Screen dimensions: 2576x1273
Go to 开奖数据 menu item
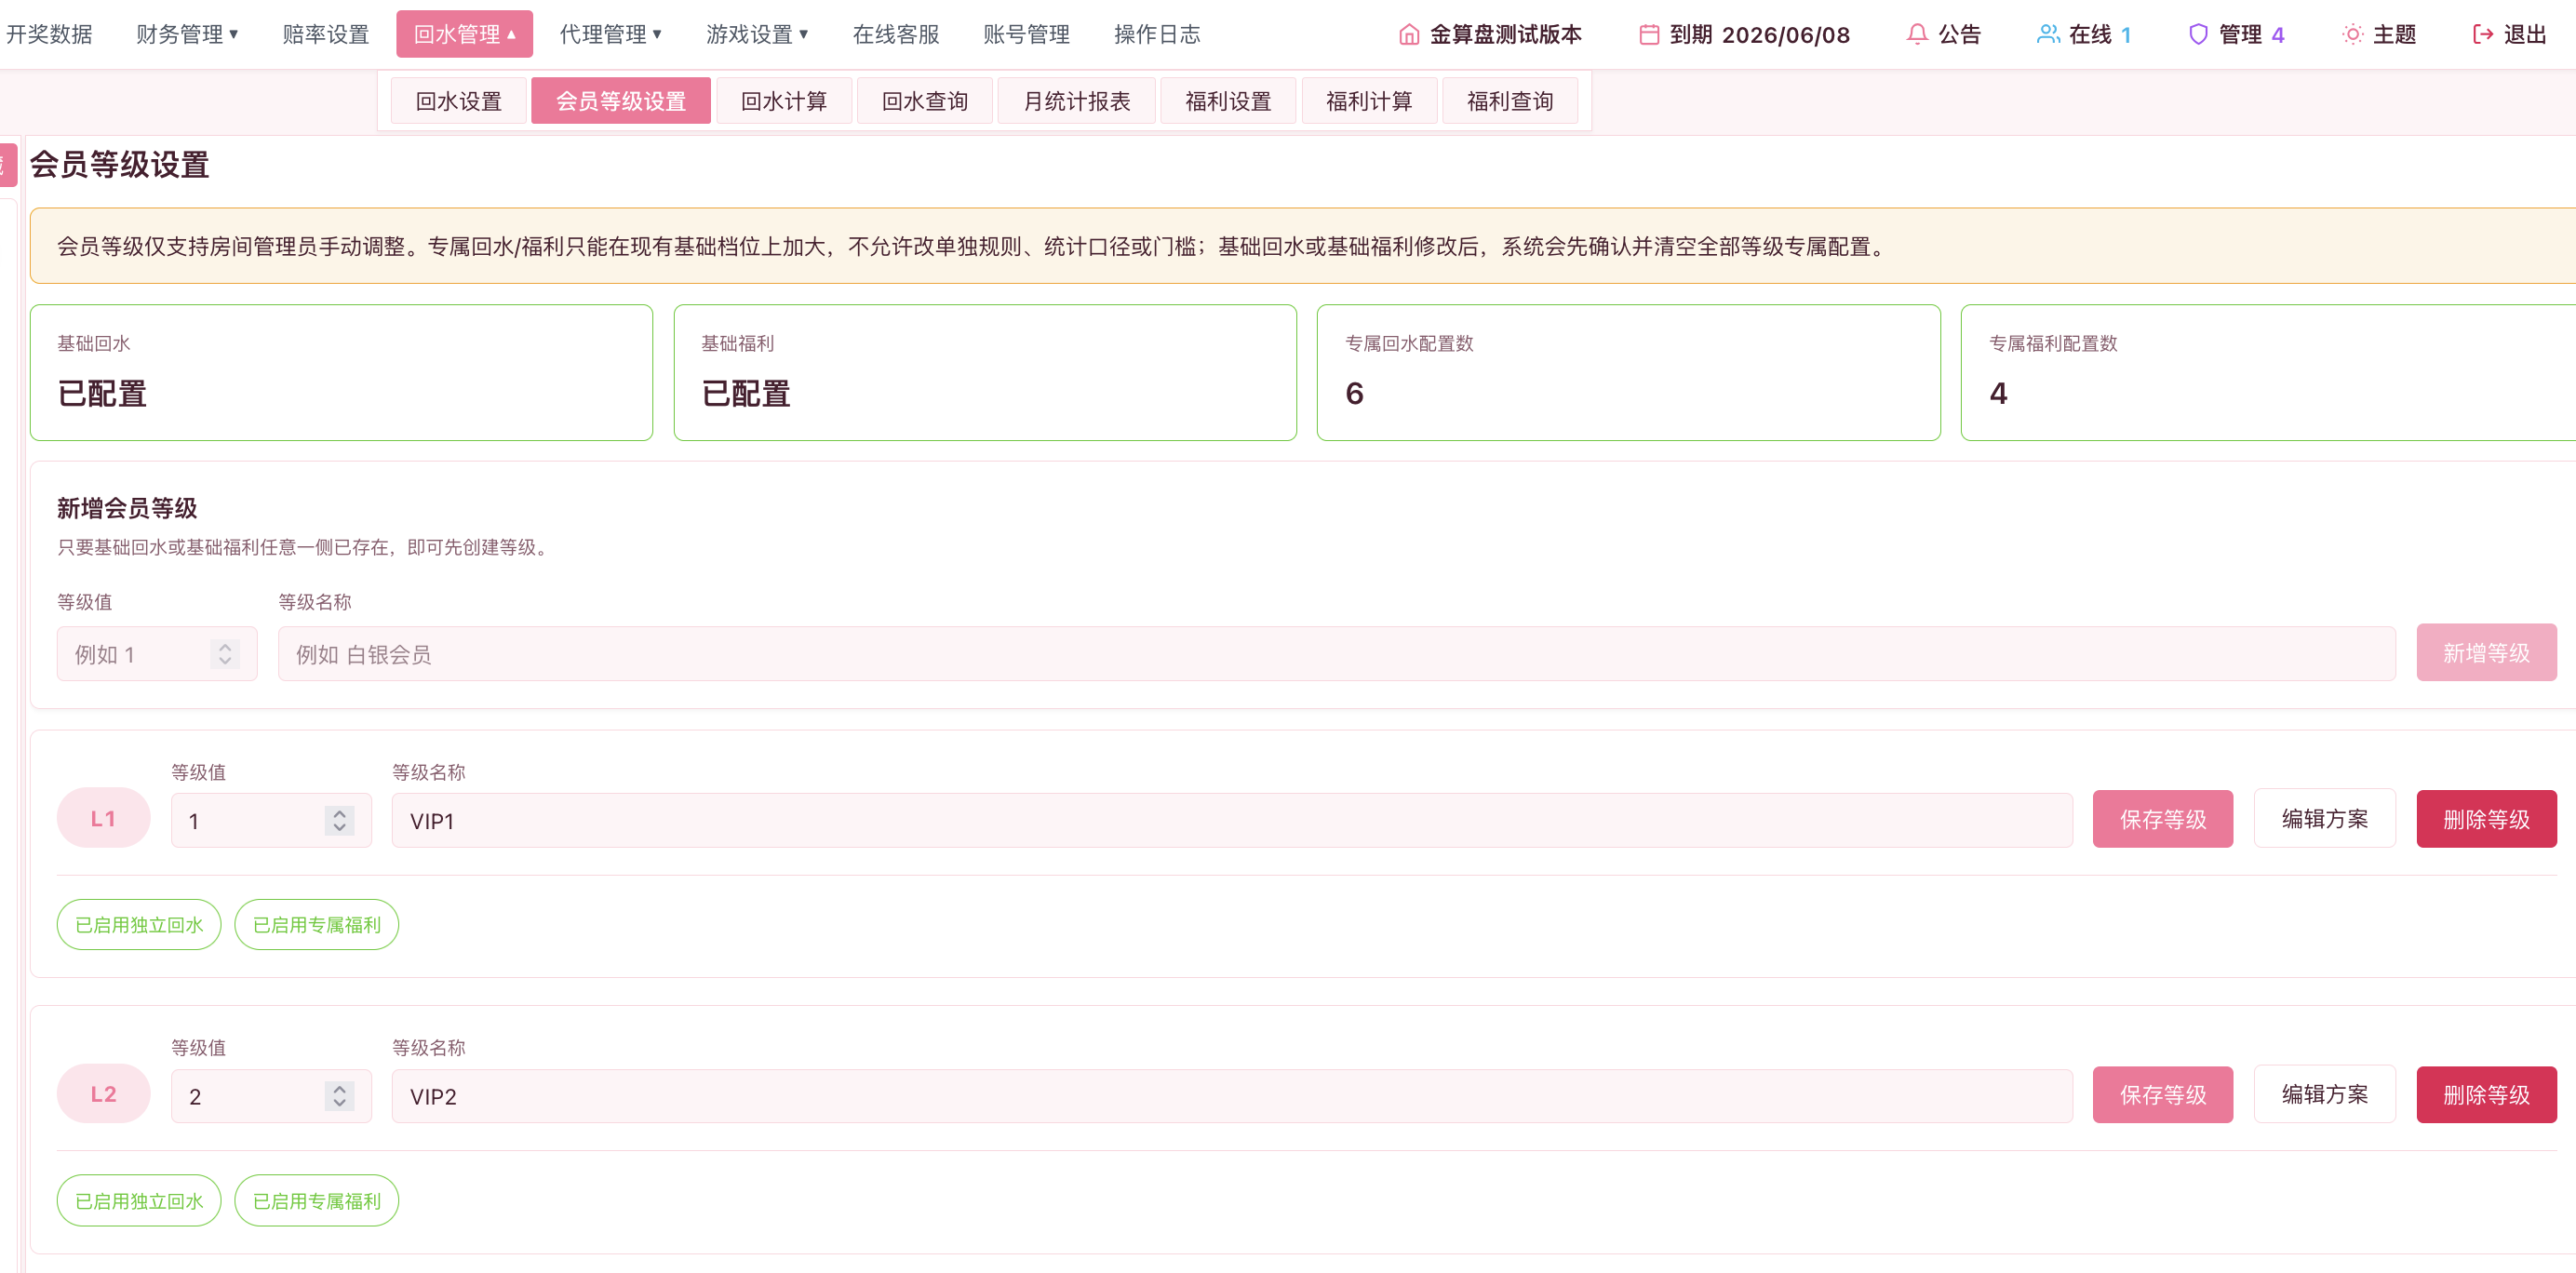pos(49,34)
